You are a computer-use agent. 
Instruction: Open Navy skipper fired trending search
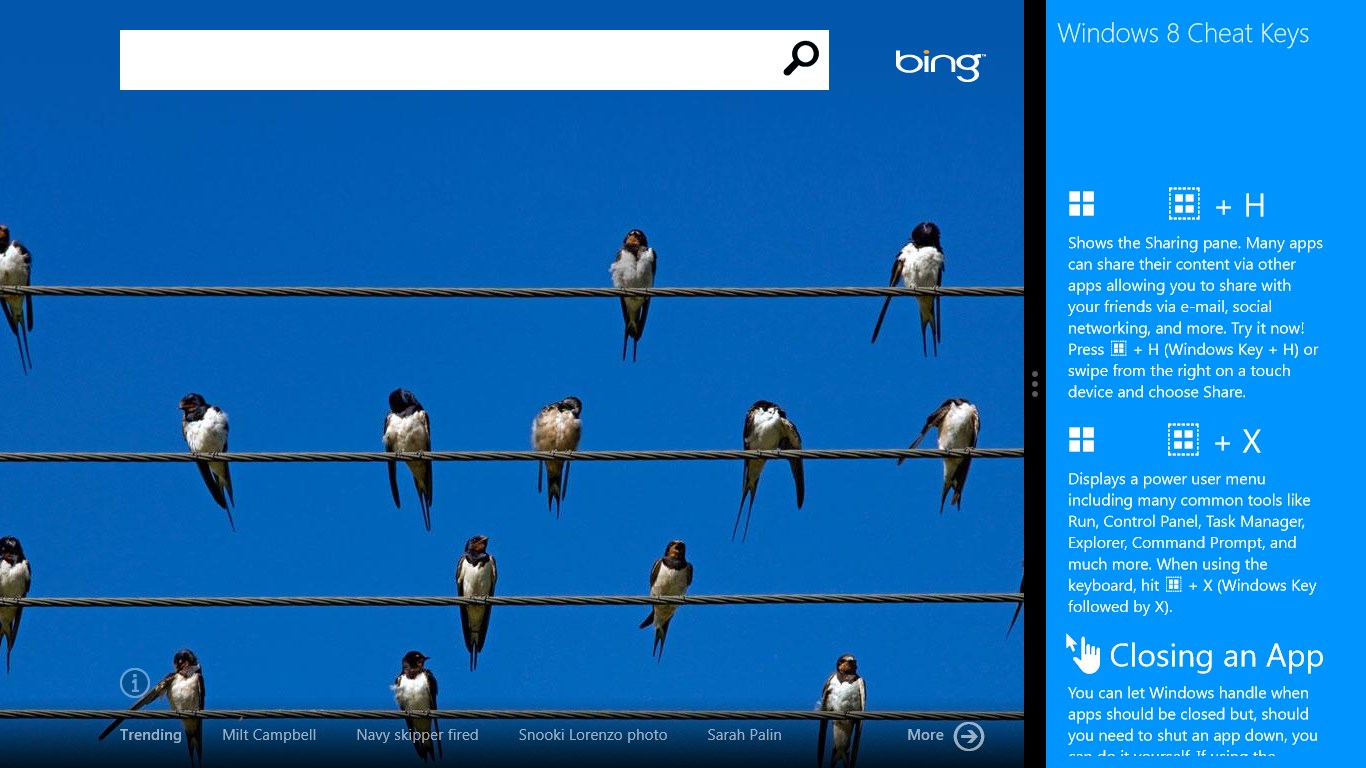(417, 735)
